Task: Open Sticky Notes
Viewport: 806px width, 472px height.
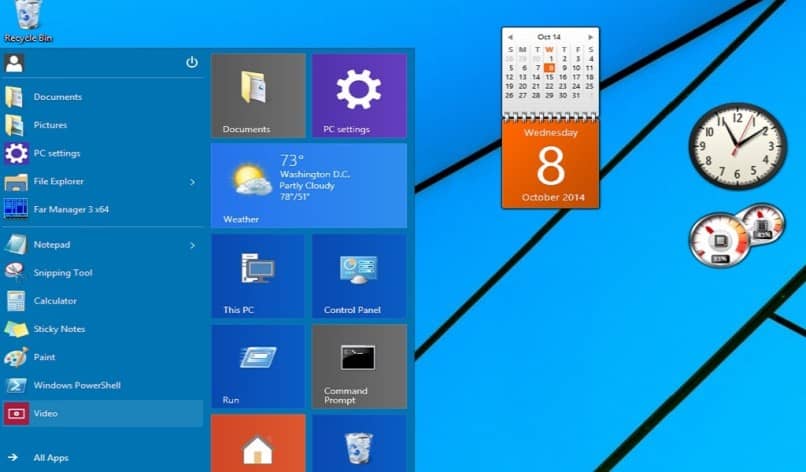Action: point(103,329)
